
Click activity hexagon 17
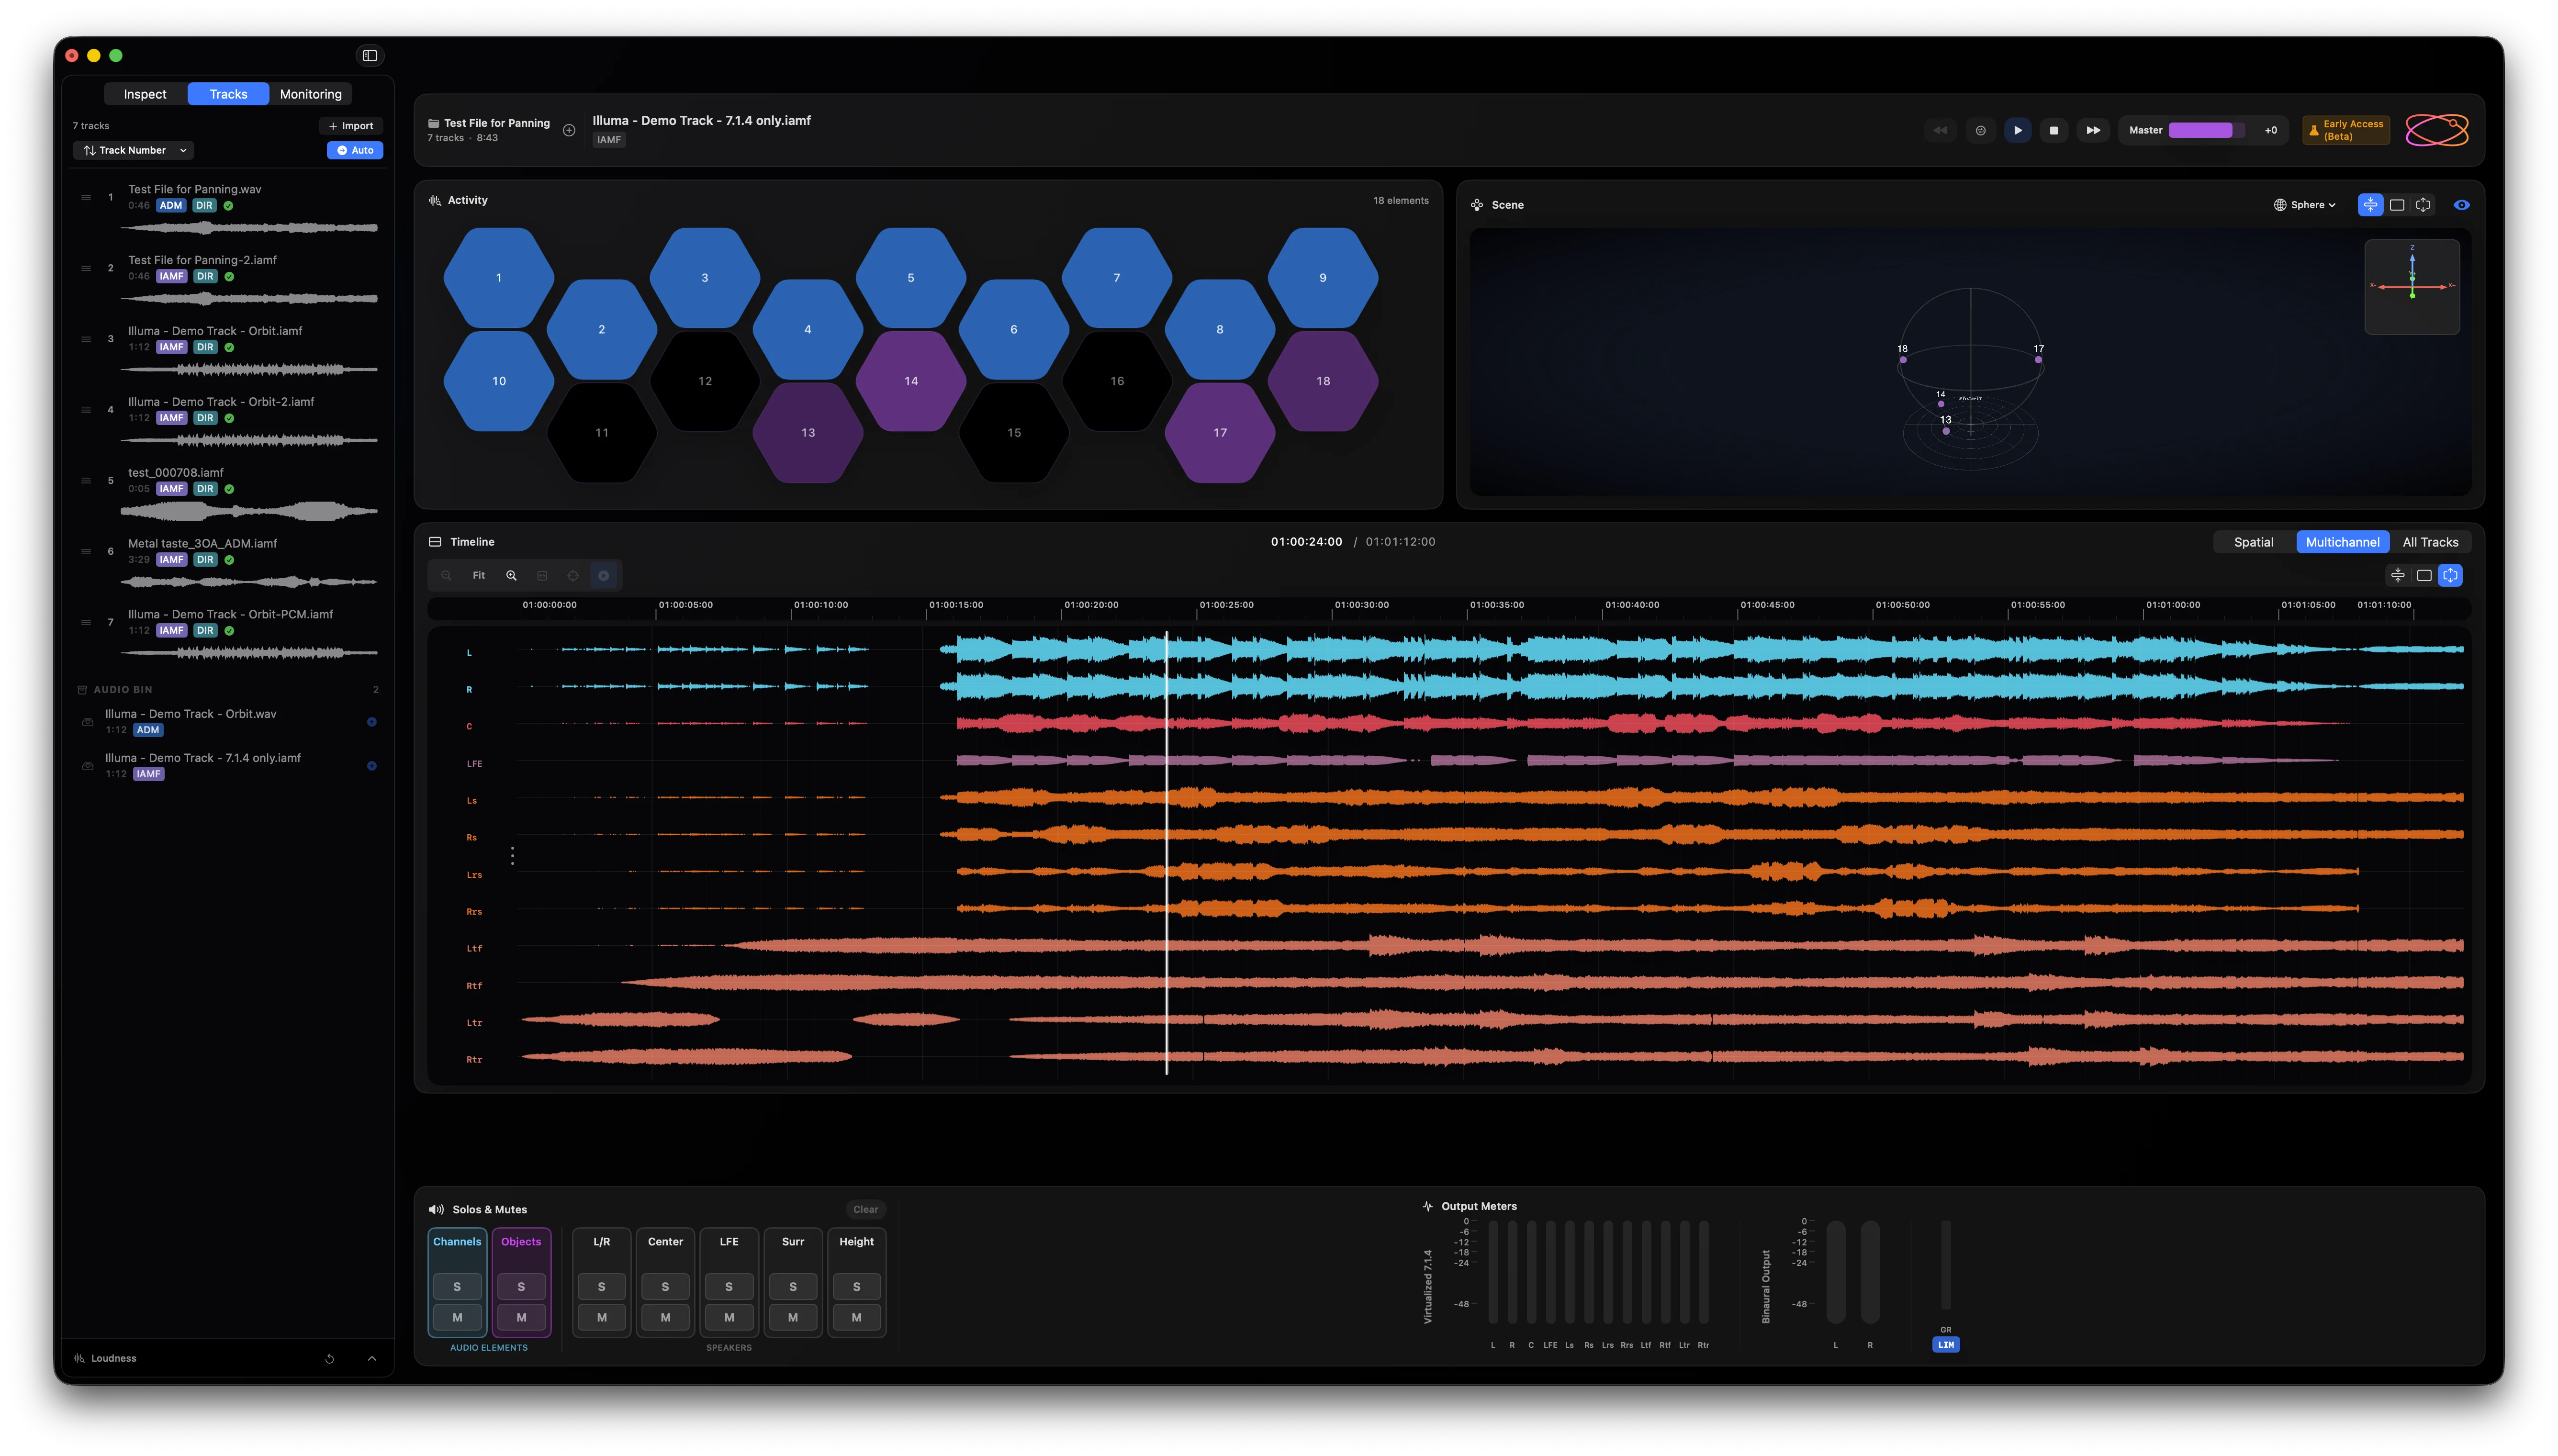1220,433
